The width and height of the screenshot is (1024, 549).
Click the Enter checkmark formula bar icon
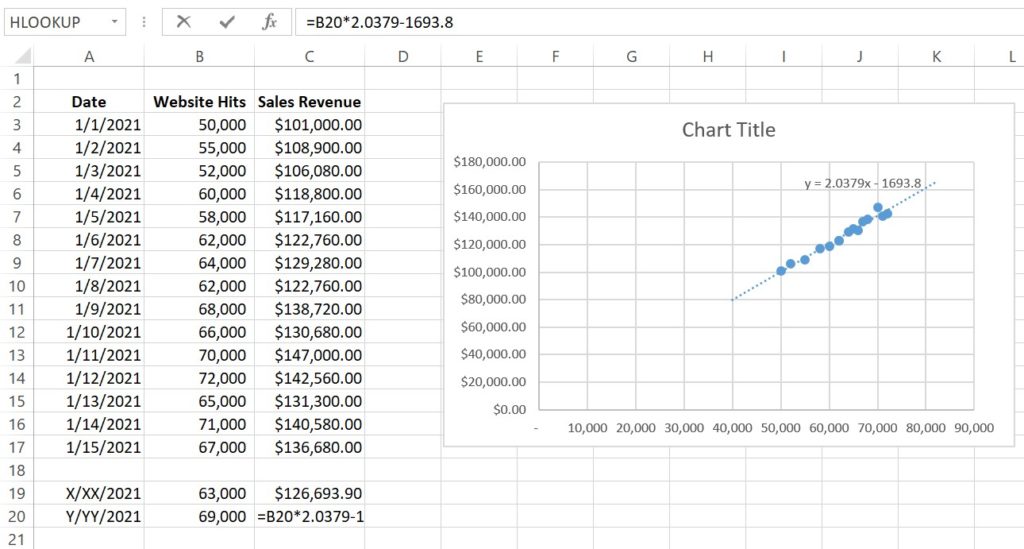coord(227,22)
